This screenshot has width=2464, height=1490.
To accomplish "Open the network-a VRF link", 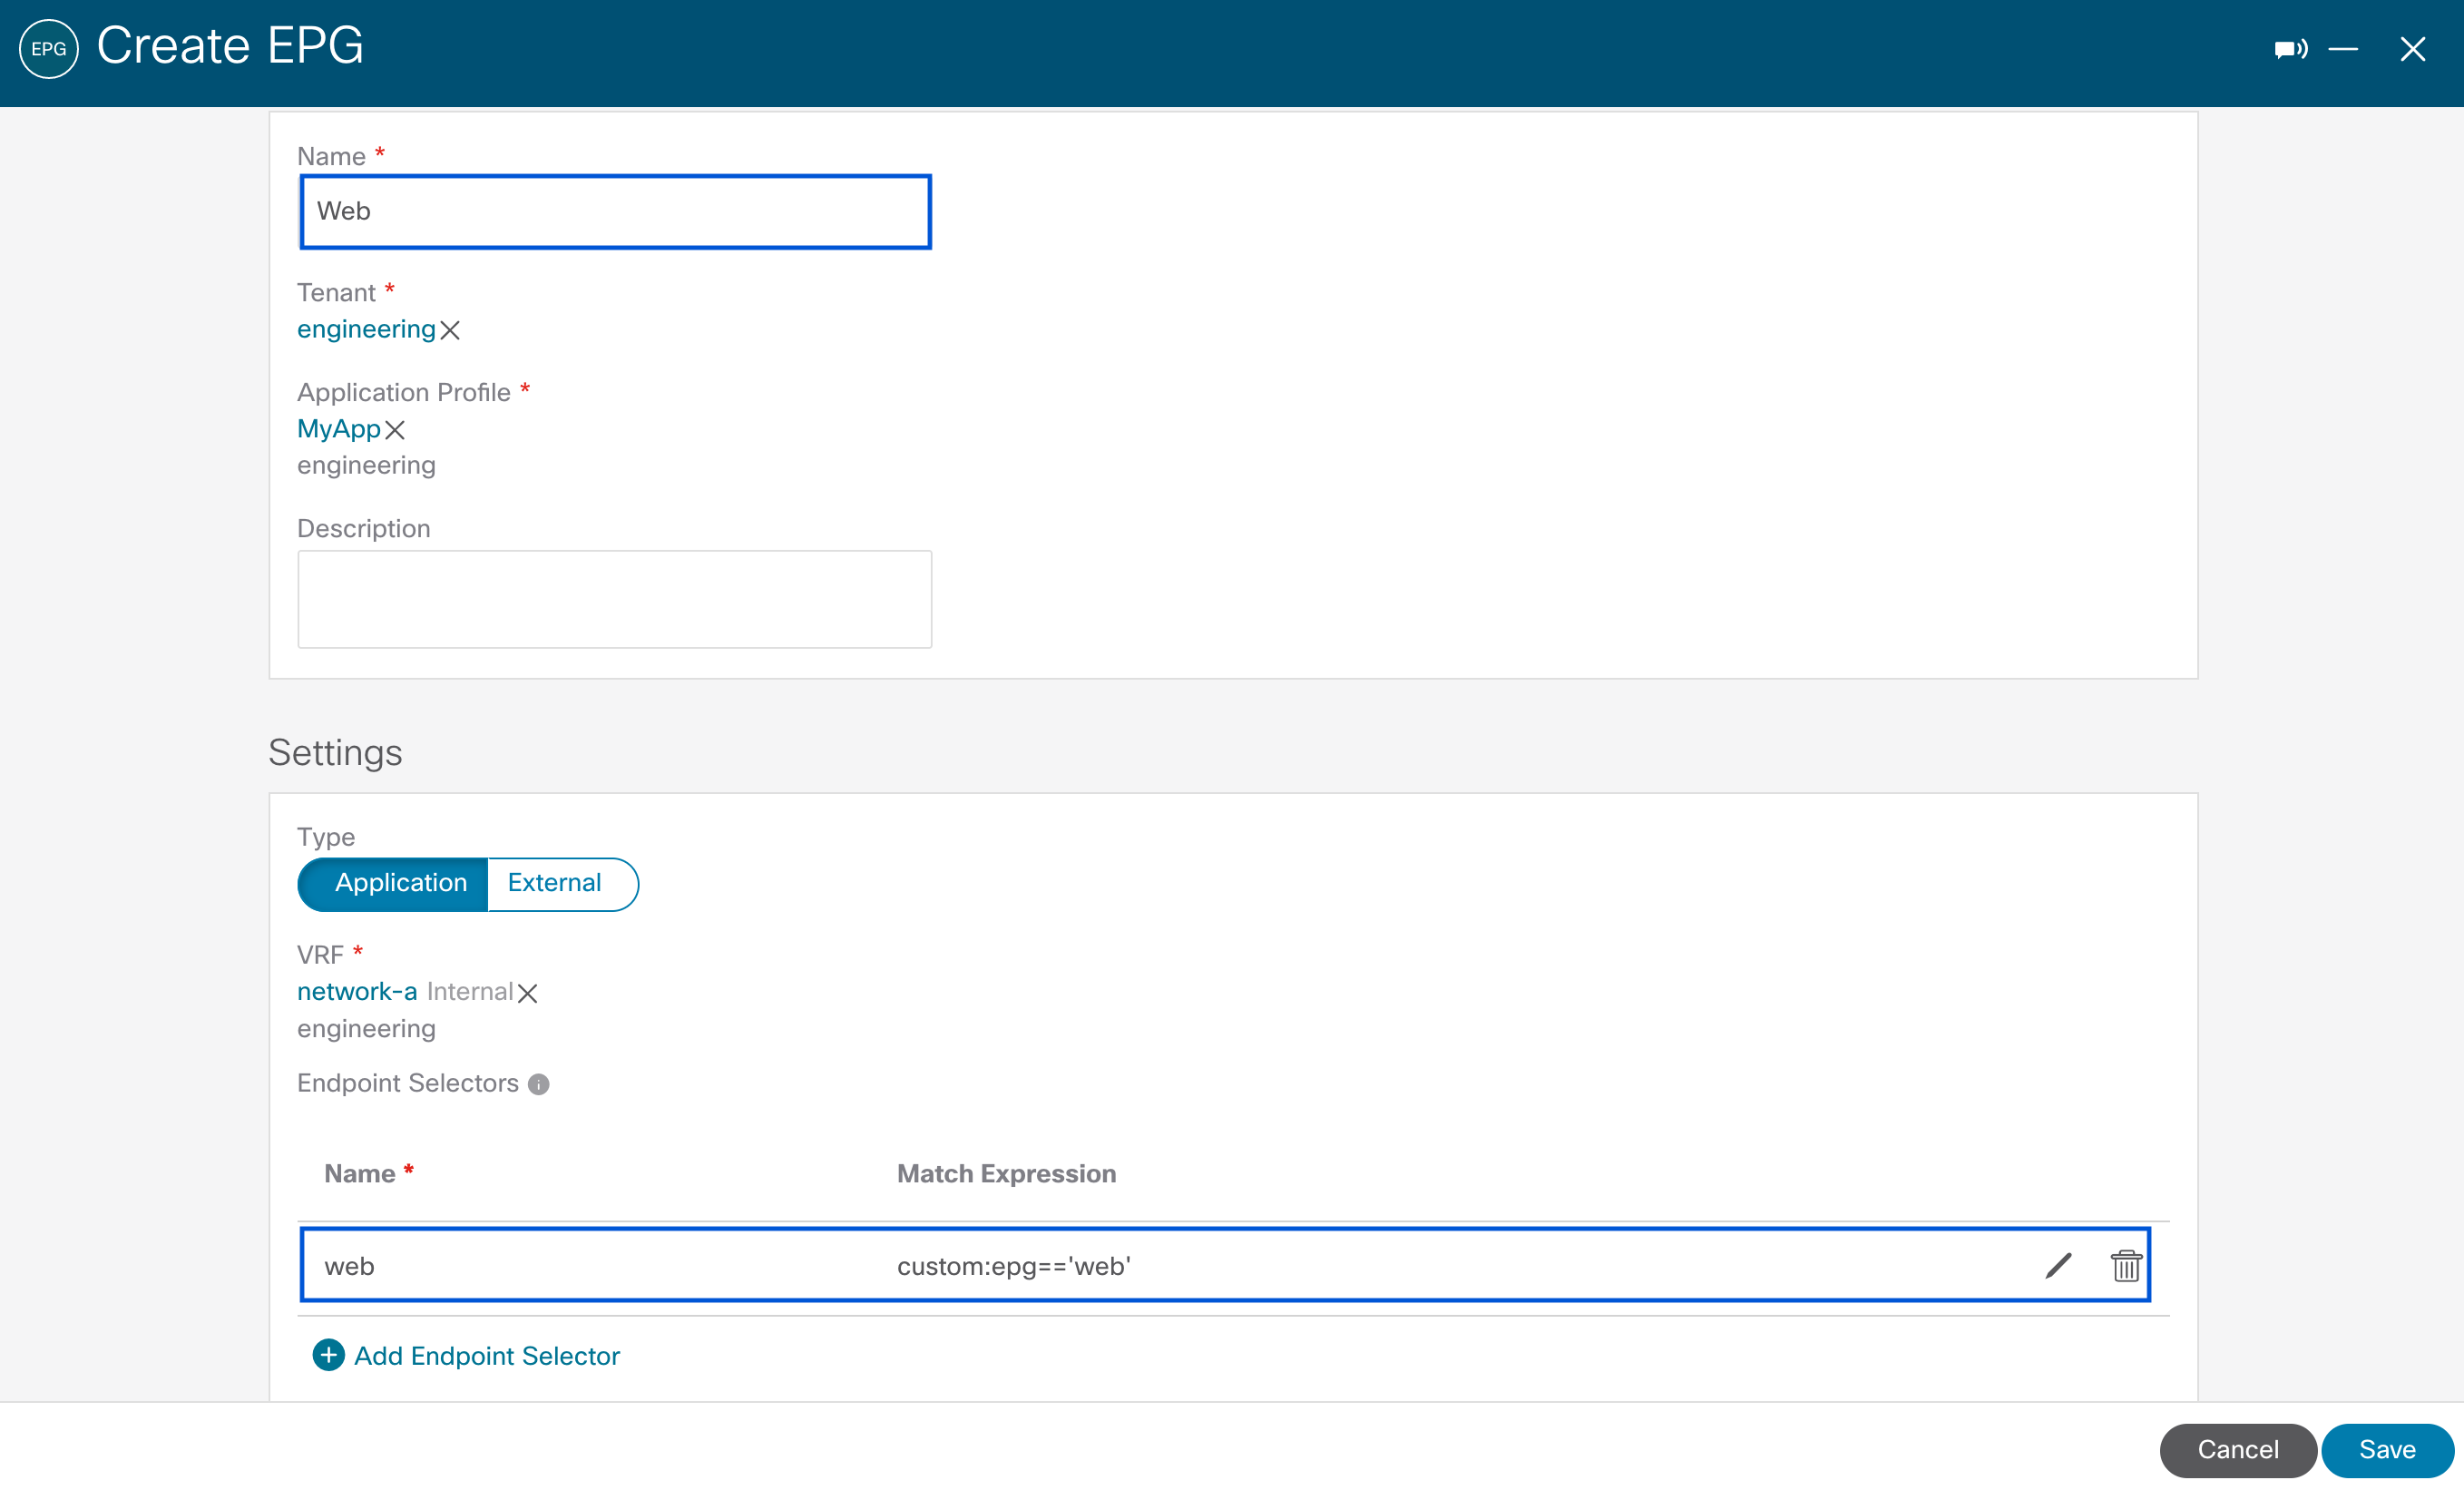I will (x=356, y=992).
